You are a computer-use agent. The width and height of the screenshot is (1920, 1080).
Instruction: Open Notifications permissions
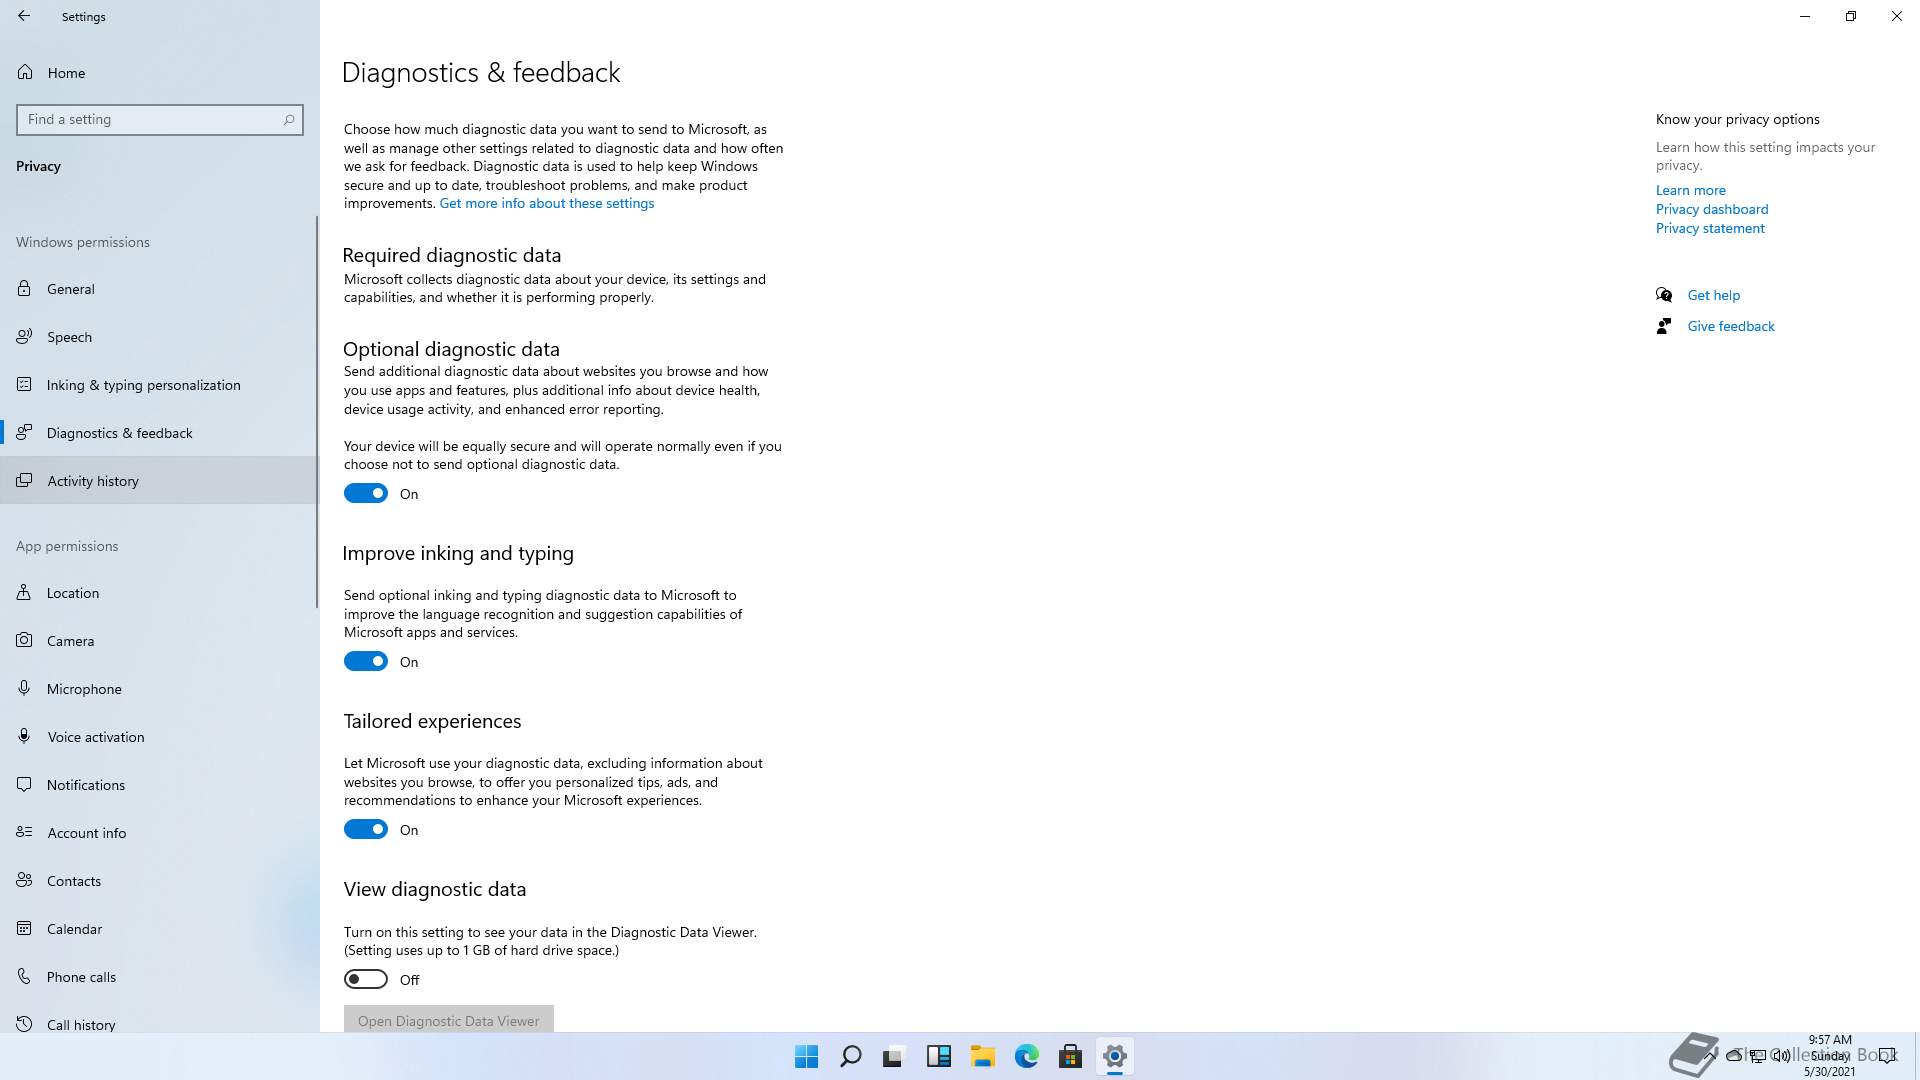point(159,785)
